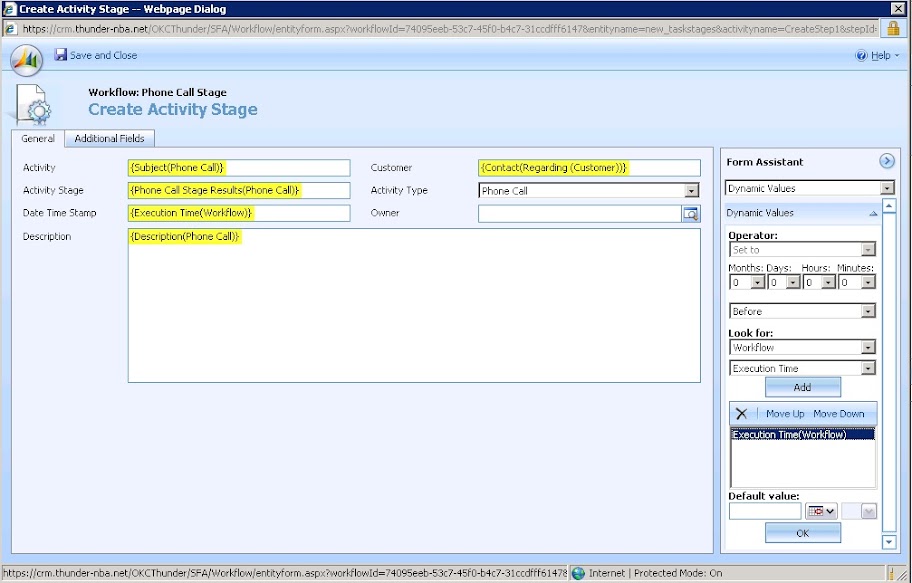Switch to the Additional Fields tab

tap(109, 138)
